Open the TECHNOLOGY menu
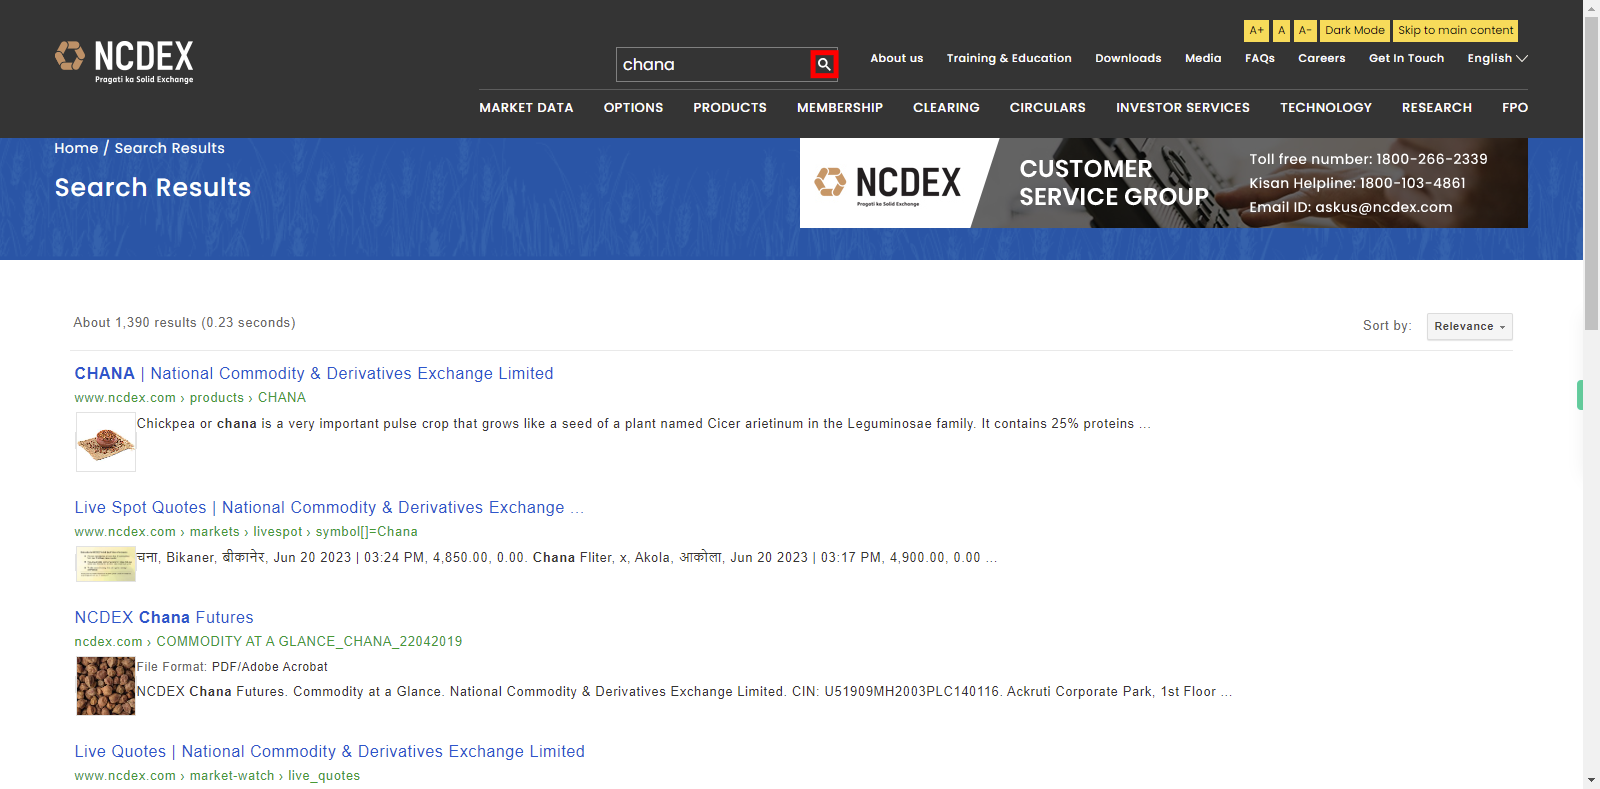The height and width of the screenshot is (789, 1600). (x=1326, y=107)
